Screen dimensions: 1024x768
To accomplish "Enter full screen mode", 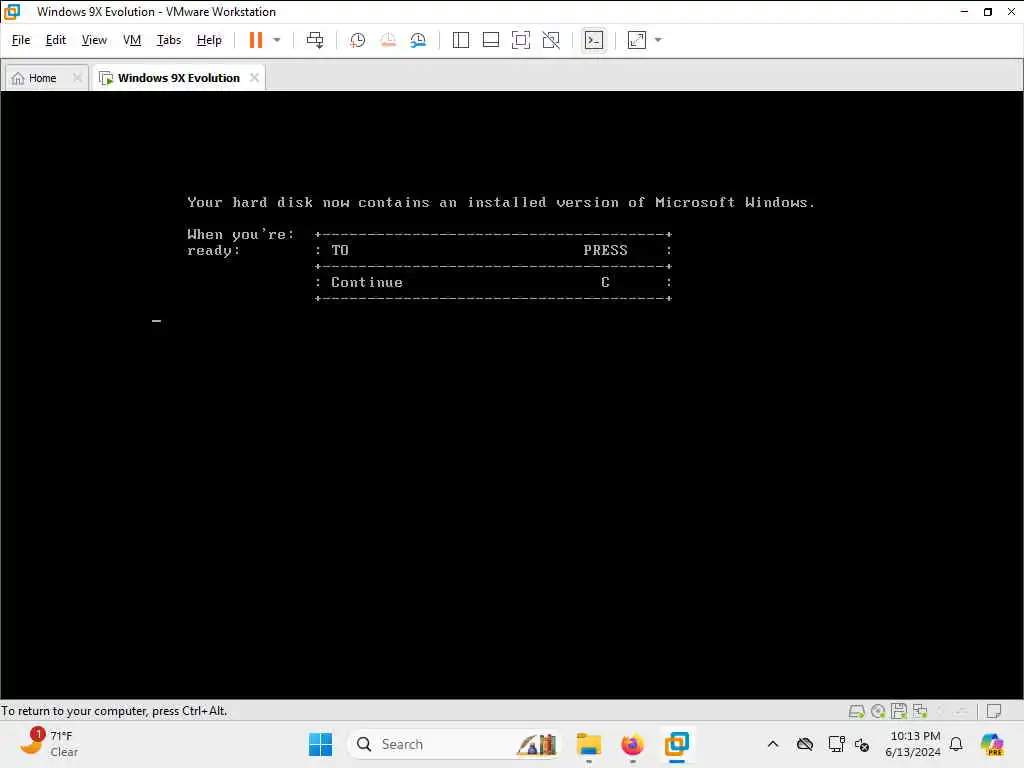I will click(x=520, y=40).
